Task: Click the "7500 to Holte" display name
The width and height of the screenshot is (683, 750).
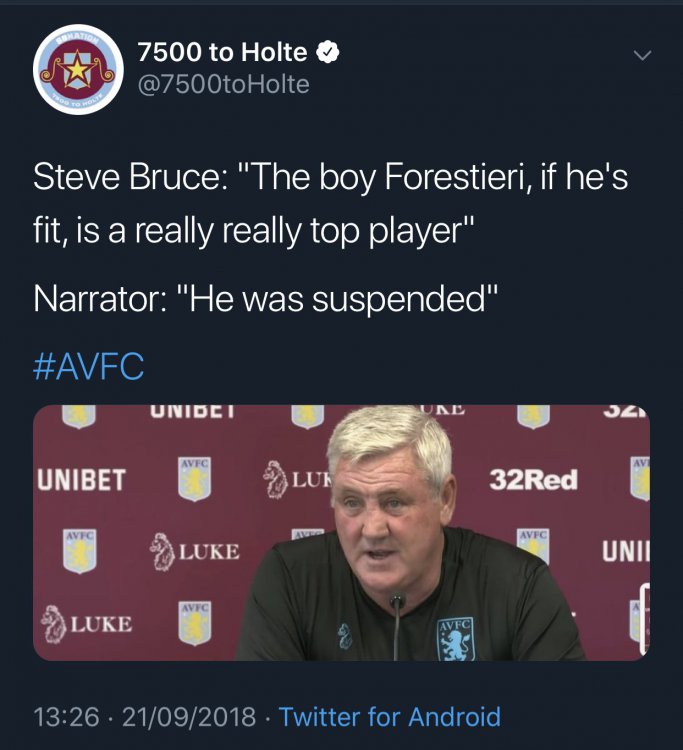Action: pos(222,52)
